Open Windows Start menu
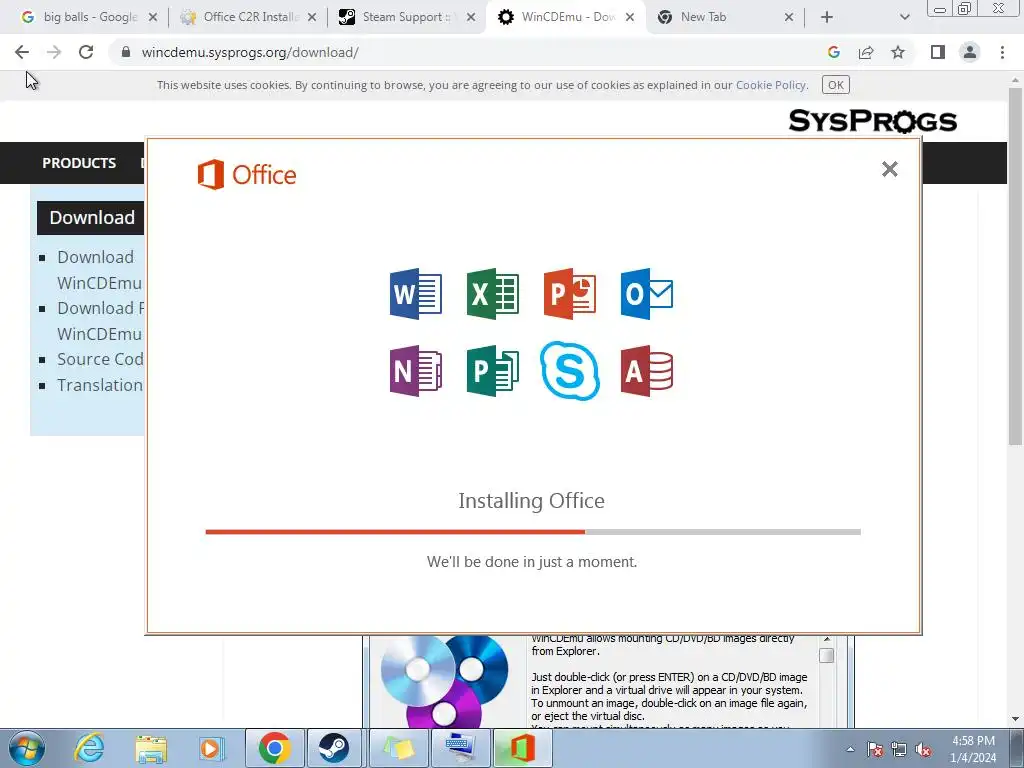Screen dimensions: 1024x768 [27, 748]
